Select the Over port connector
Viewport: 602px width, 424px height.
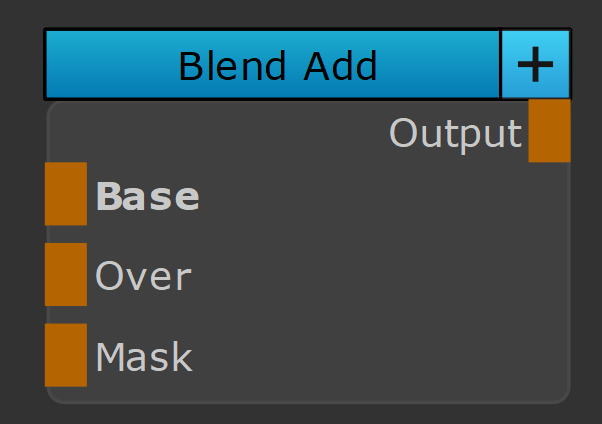[x=66, y=274]
